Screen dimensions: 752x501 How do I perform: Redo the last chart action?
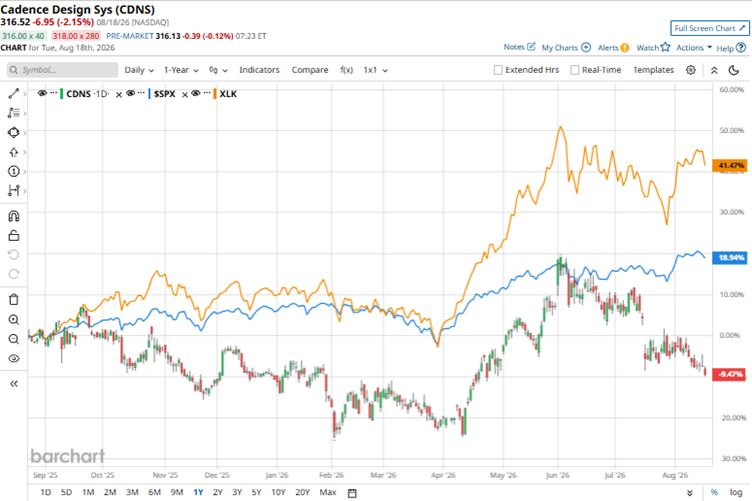pyautogui.click(x=13, y=274)
